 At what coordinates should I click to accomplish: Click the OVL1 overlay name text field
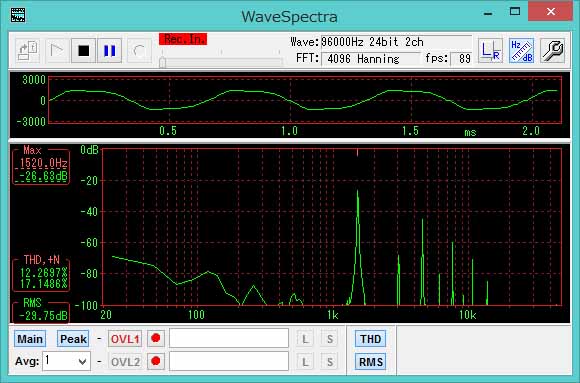pos(229,338)
